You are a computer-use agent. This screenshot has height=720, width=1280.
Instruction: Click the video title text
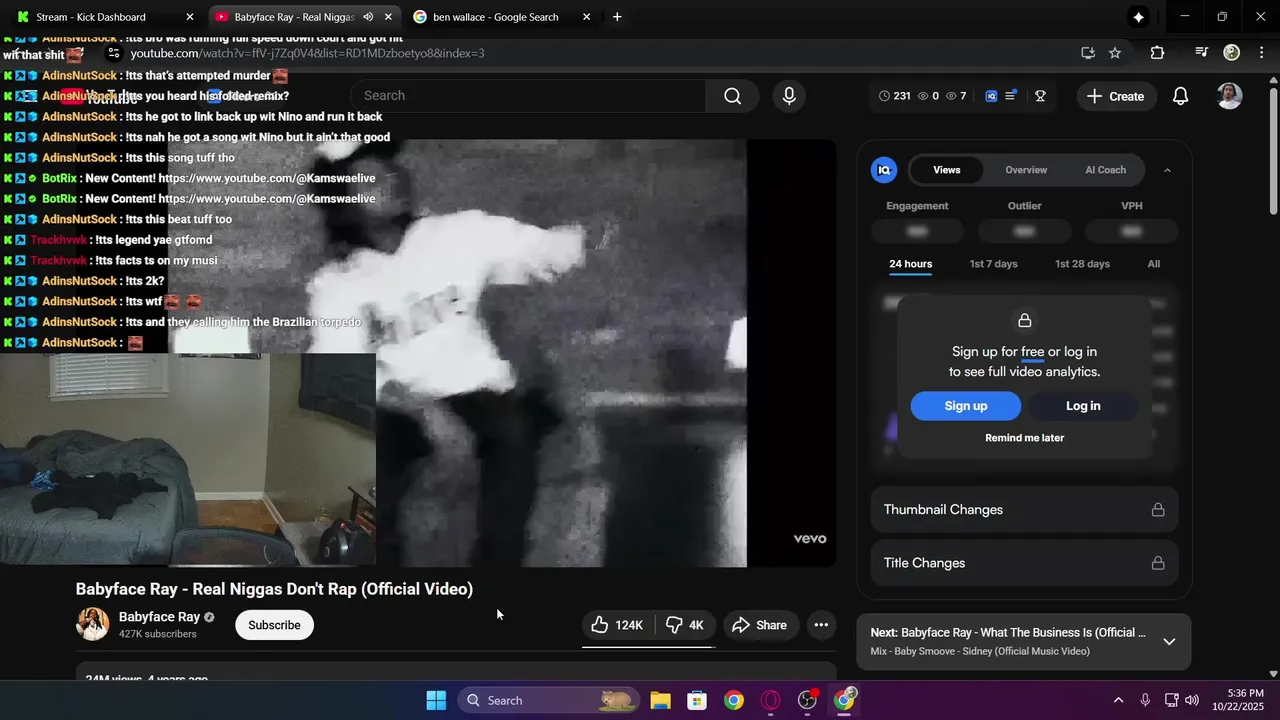click(x=274, y=589)
